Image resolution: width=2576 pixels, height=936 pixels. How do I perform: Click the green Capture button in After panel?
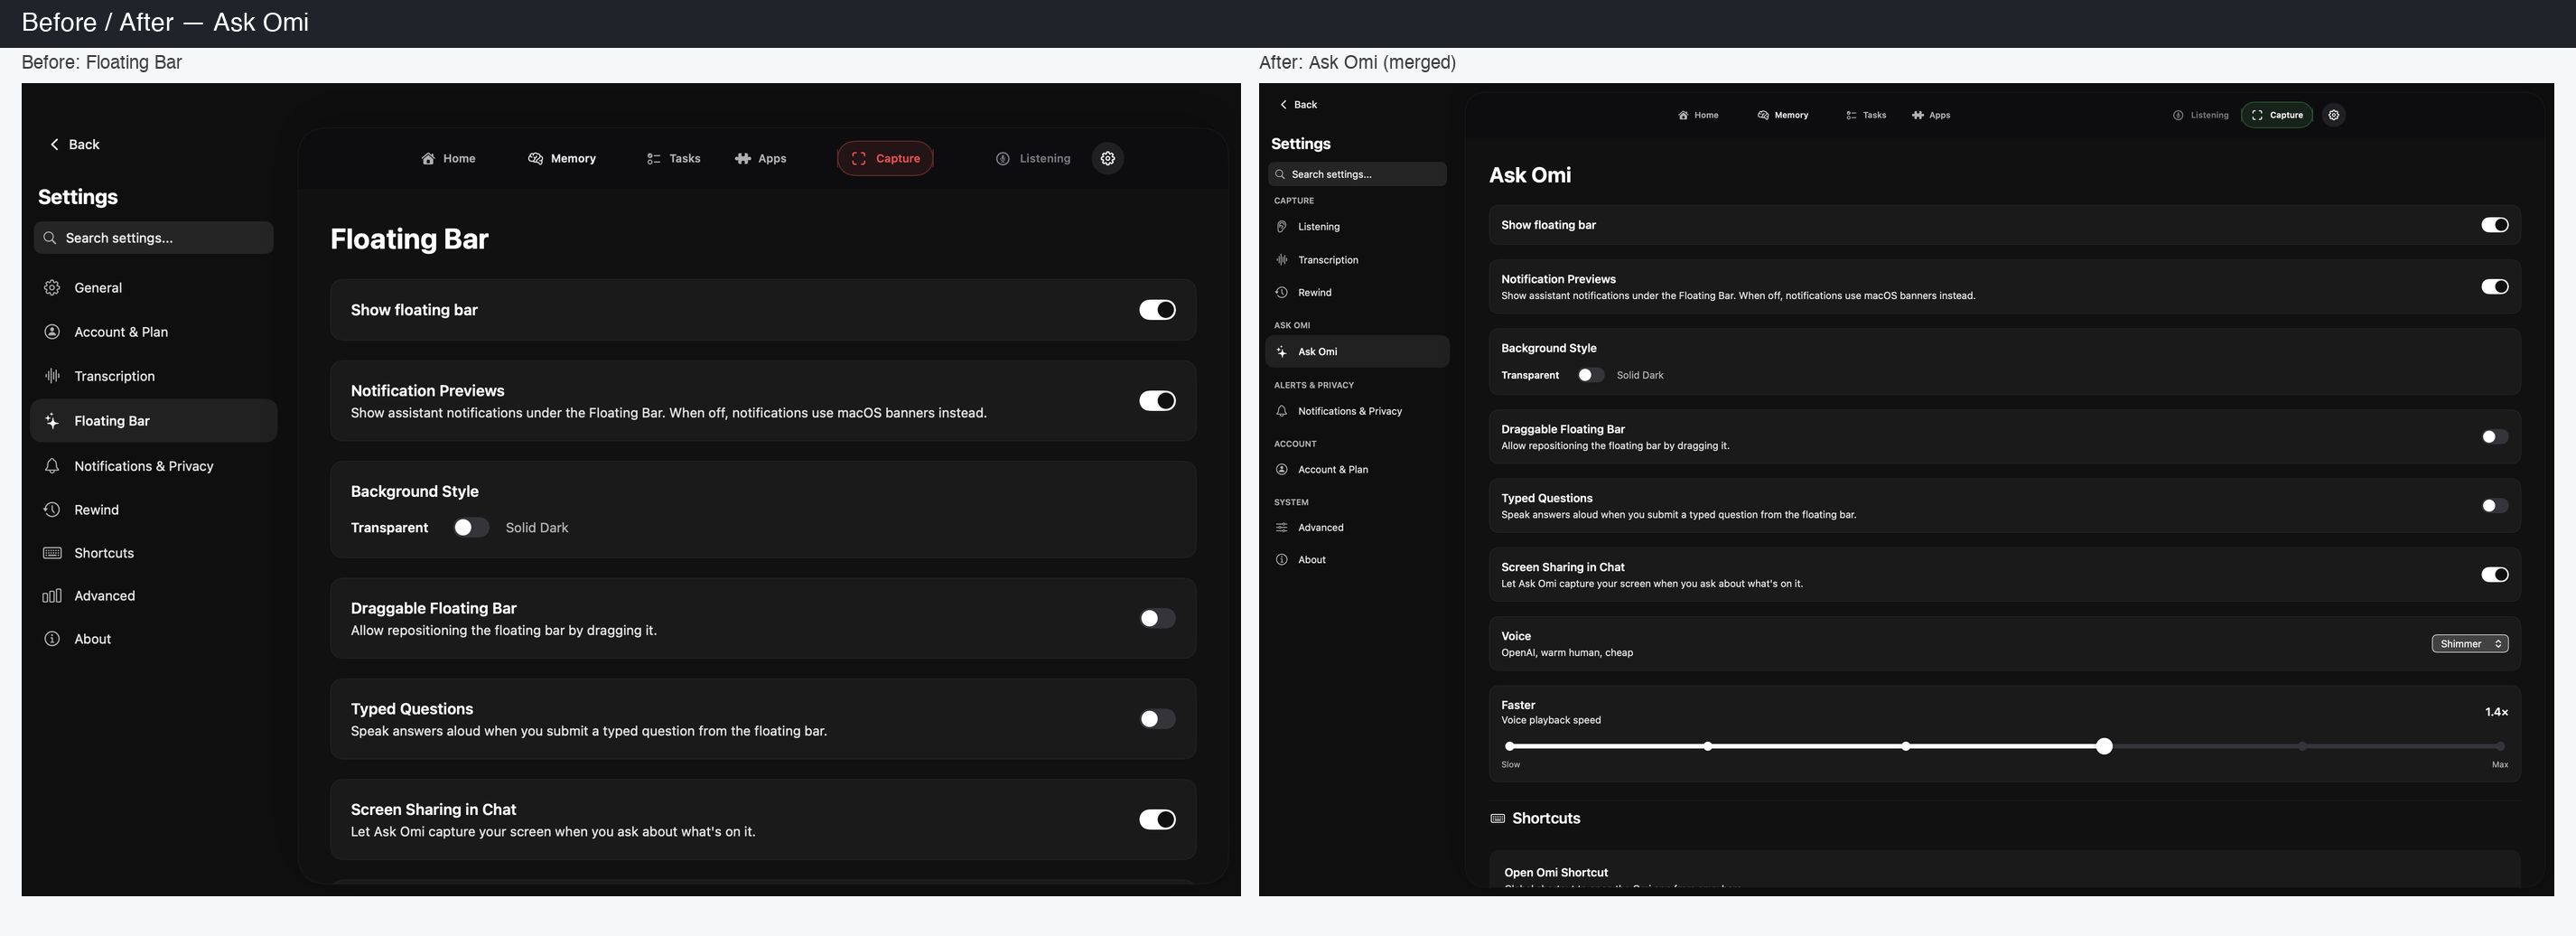coord(2277,115)
